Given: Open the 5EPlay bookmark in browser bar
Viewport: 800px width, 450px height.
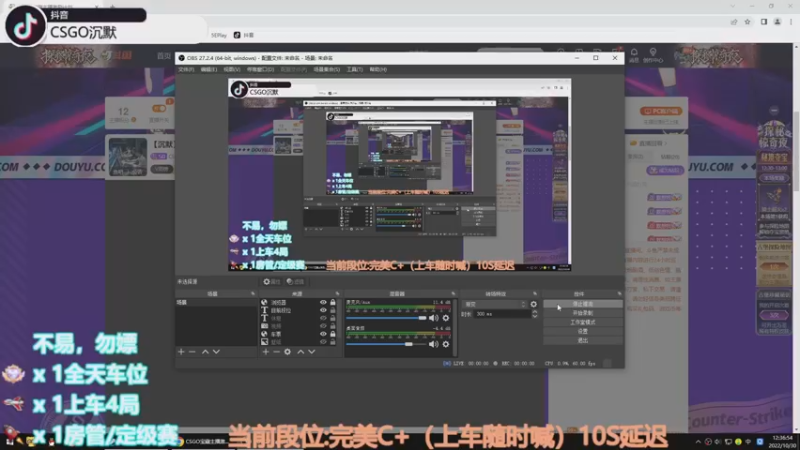Looking at the screenshot, I should [219, 35].
